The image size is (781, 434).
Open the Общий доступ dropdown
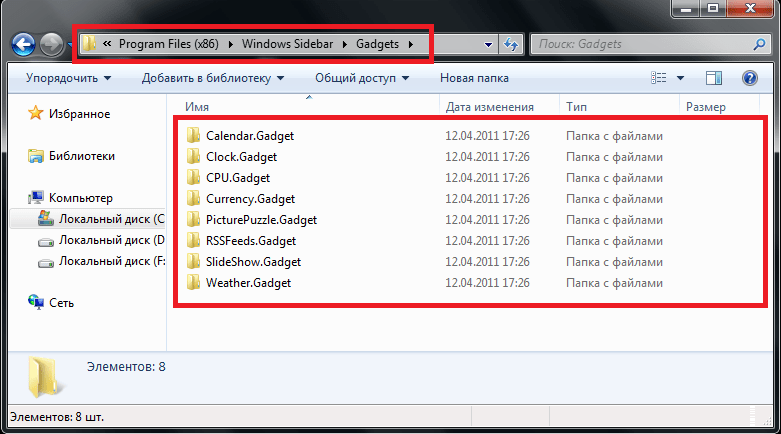pos(362,78)
